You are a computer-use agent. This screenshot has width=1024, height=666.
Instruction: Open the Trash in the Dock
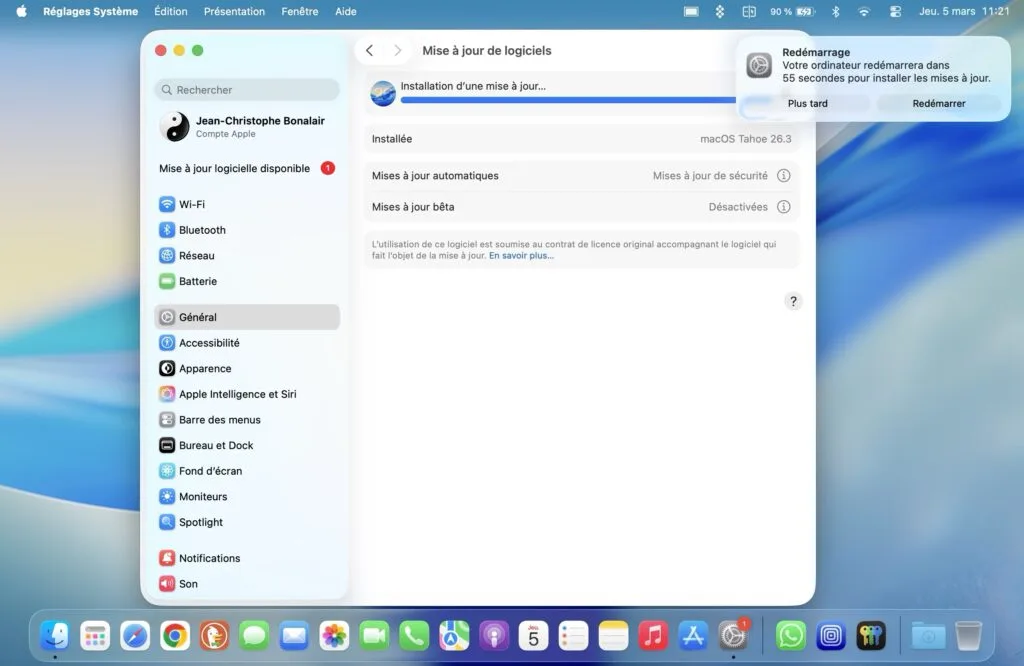click(x=968, y=635)
